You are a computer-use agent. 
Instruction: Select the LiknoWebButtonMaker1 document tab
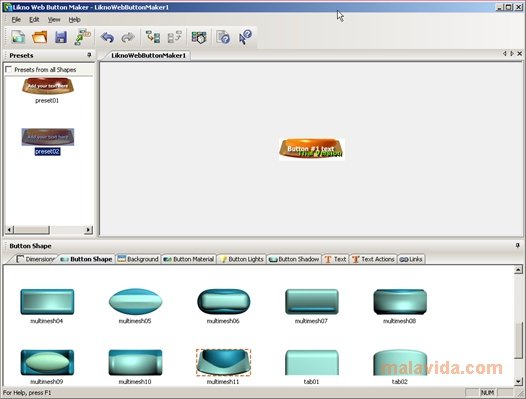148,55
